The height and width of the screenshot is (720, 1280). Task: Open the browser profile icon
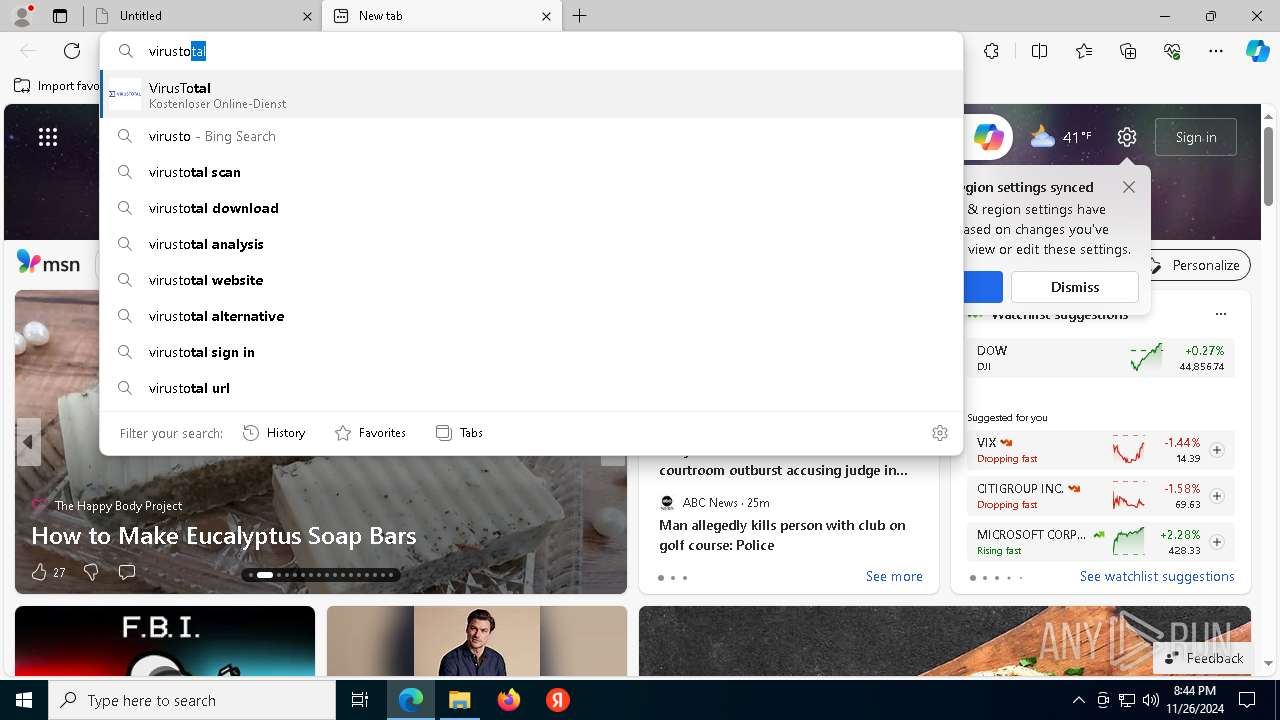pos(22,16)
